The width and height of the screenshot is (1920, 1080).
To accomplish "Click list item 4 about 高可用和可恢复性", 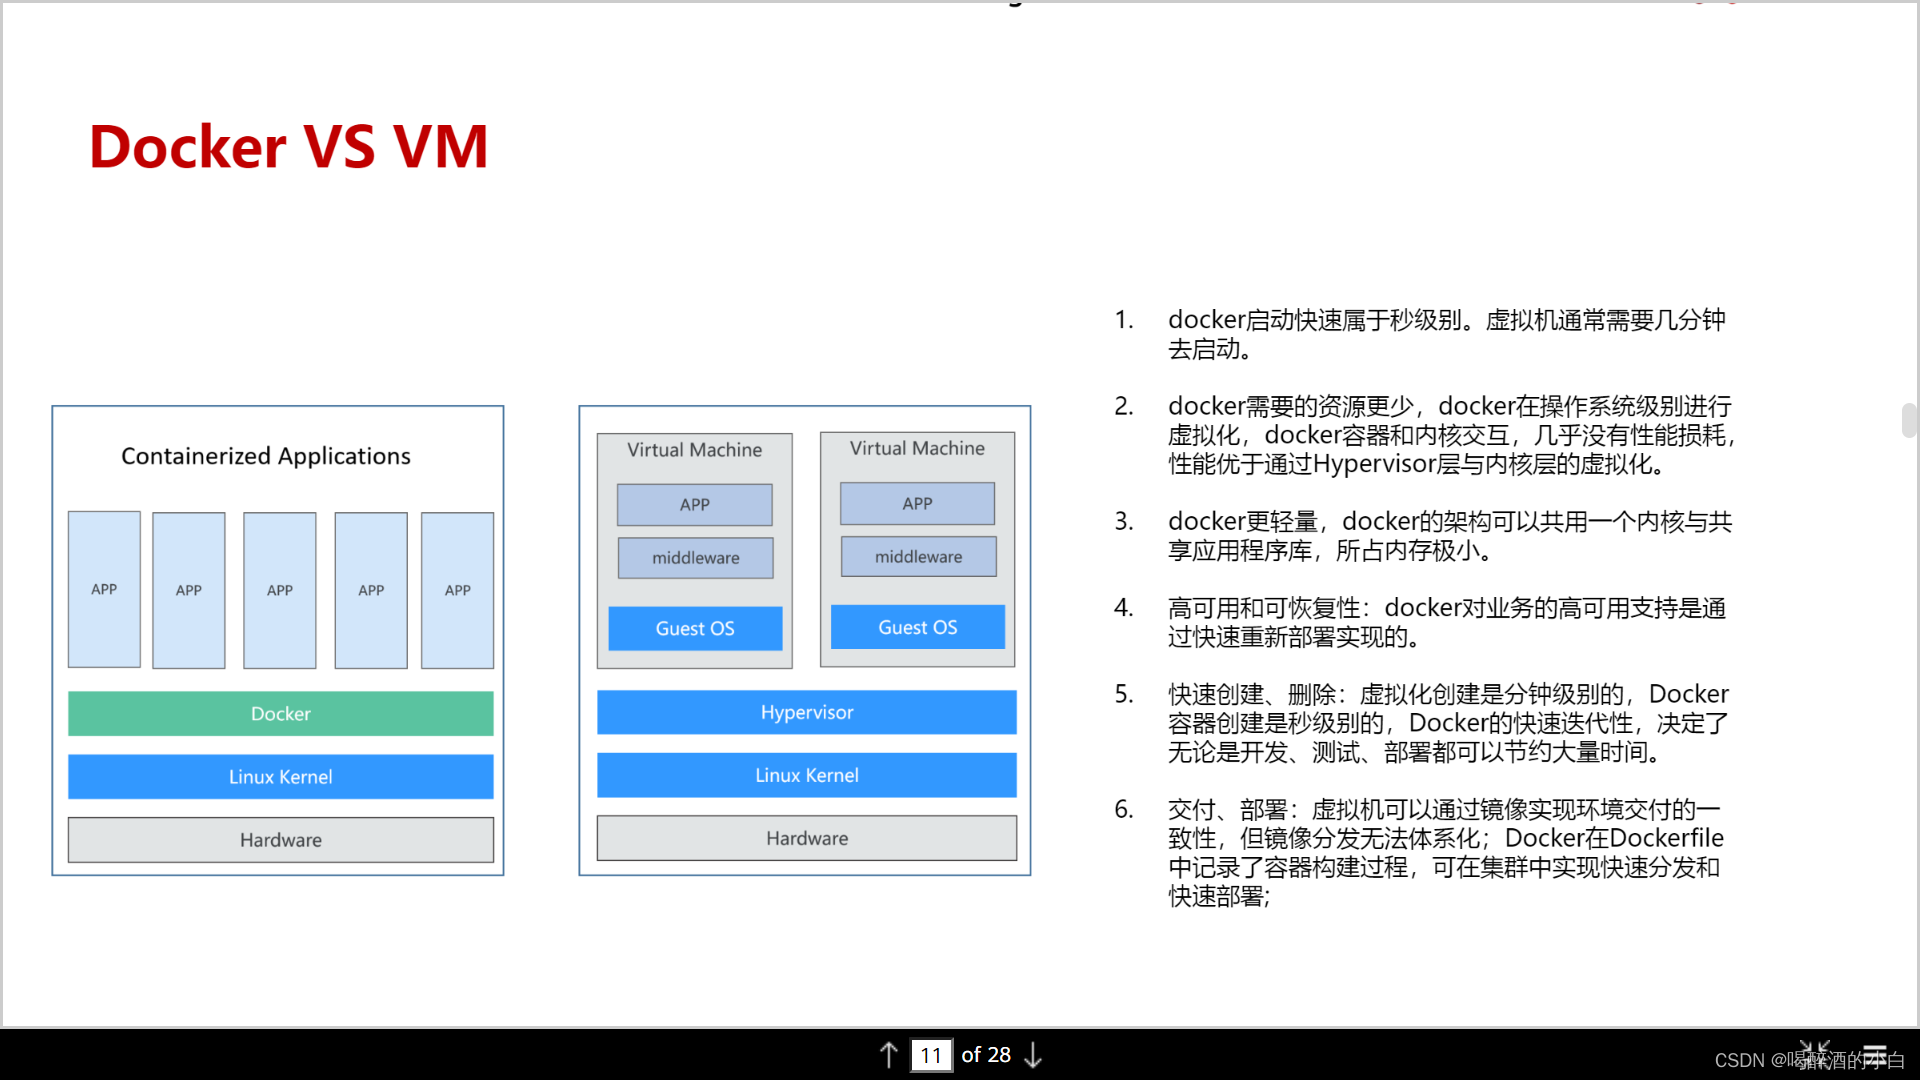I will tap(1446, 622).
